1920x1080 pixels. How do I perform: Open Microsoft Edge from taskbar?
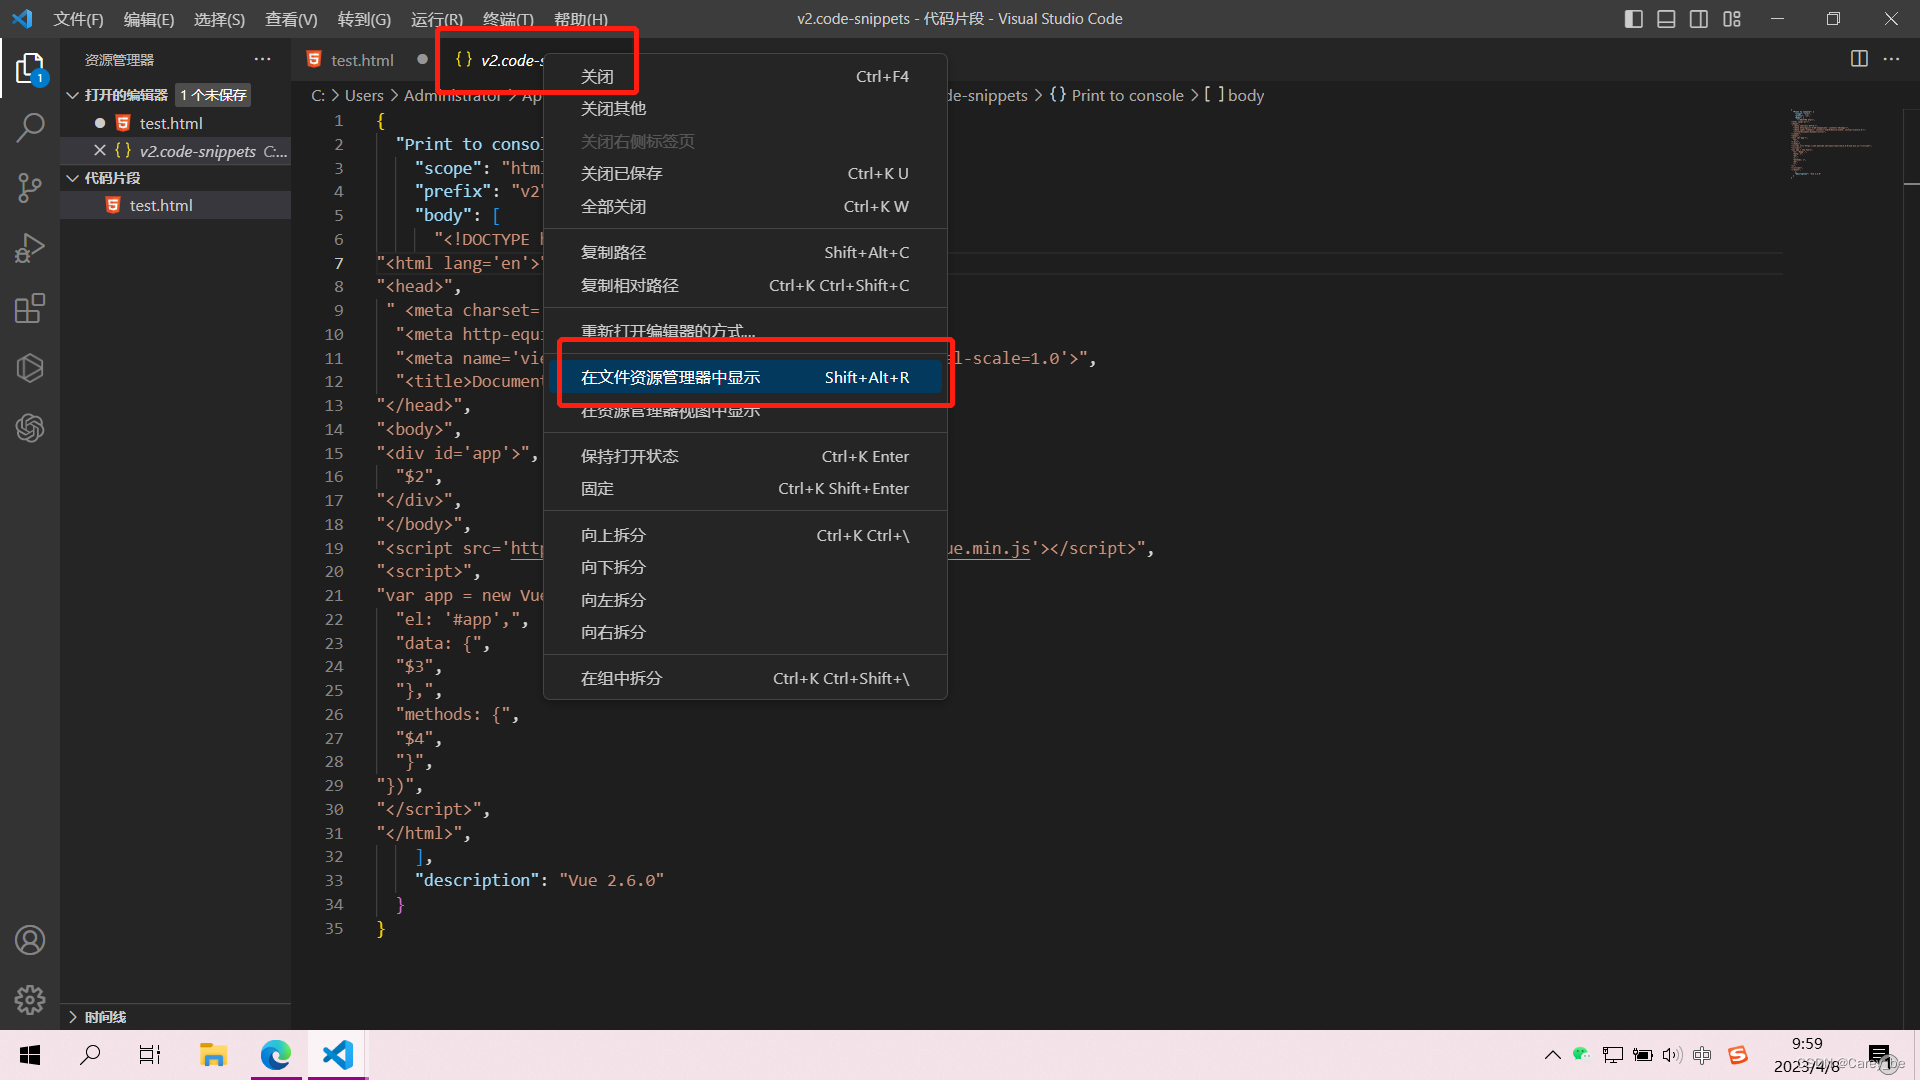[x=275, y=1054]
